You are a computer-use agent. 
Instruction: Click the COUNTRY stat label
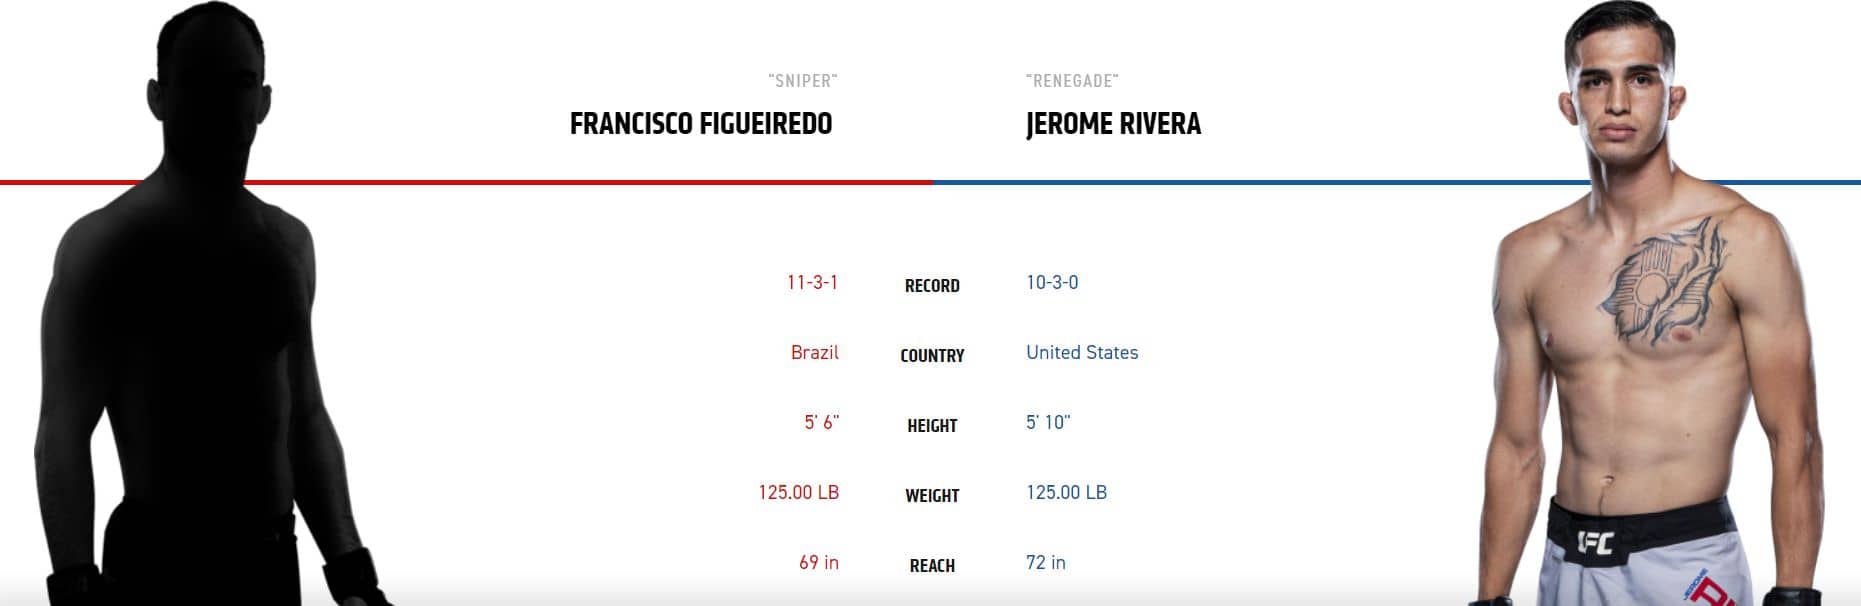point(932,356)
